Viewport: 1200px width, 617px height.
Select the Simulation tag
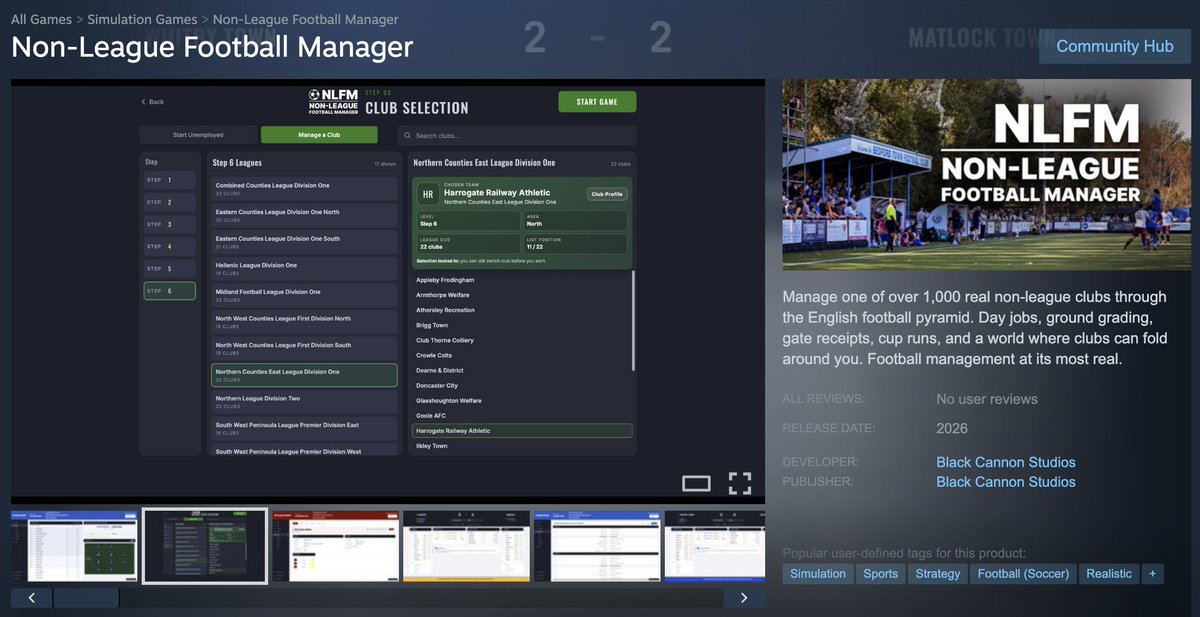click(x=818, y=574)
